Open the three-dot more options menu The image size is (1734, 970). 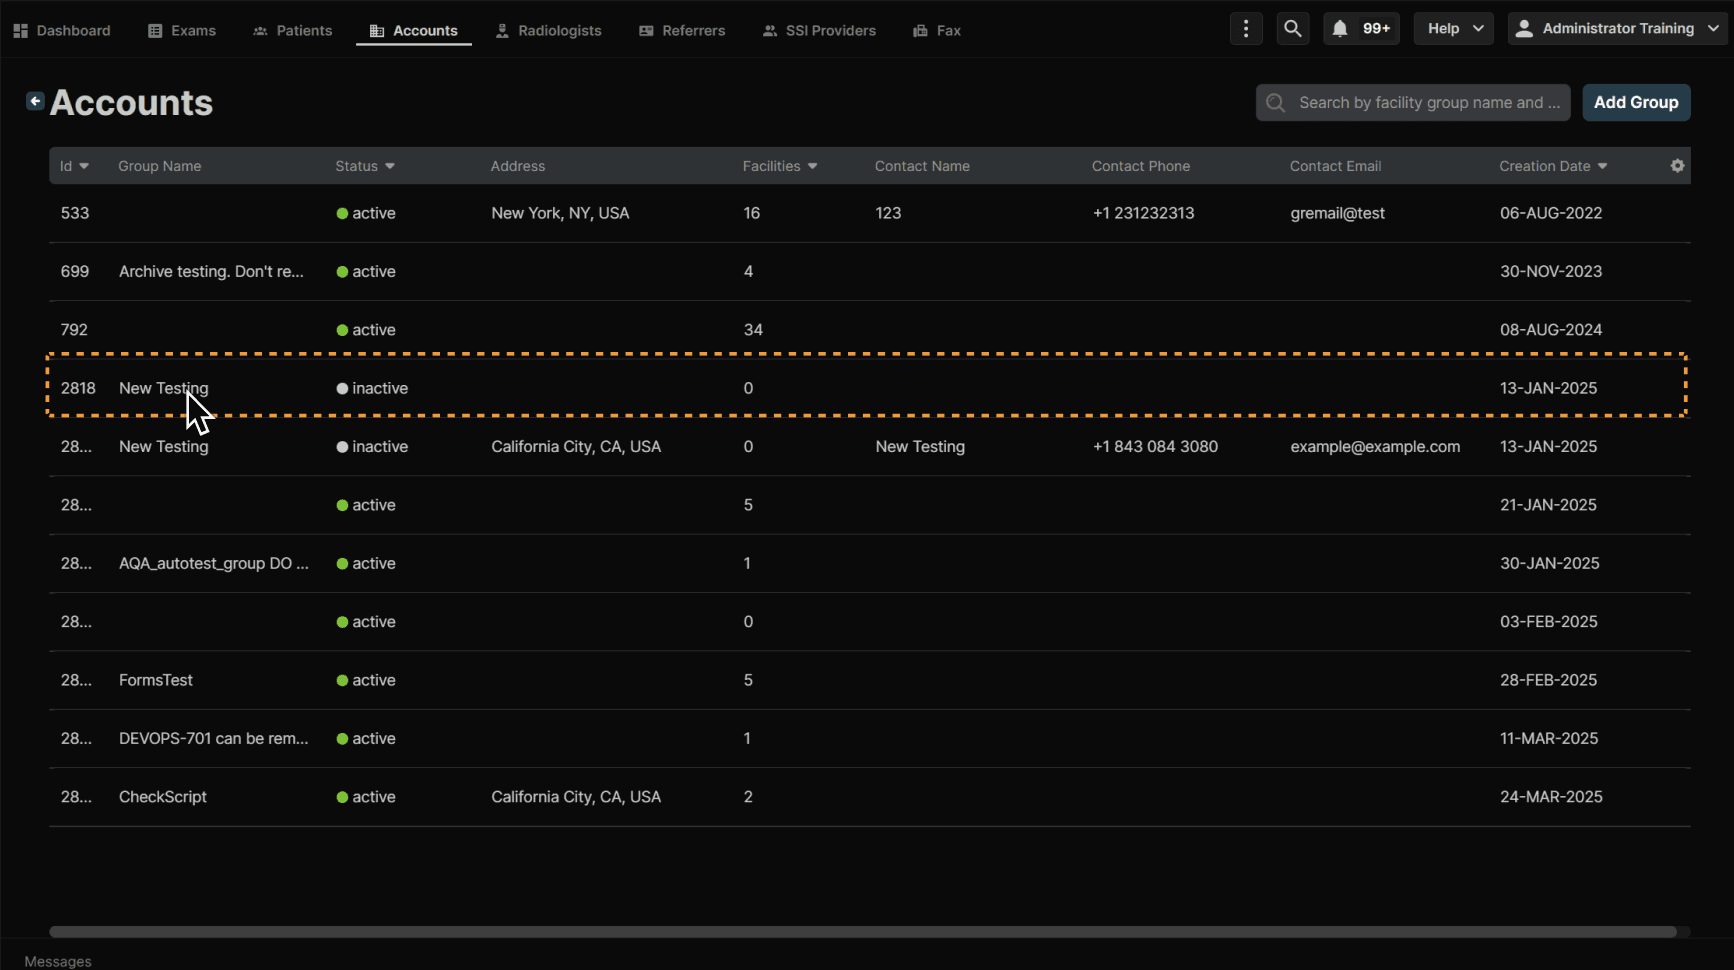click(x=1246, y=29)
